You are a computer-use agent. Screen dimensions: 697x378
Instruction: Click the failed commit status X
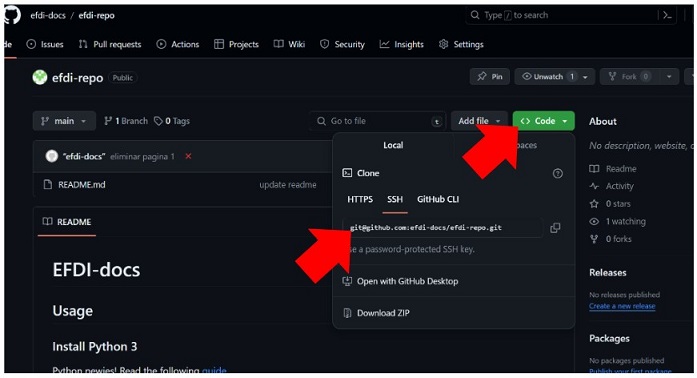tap(188, 156)
